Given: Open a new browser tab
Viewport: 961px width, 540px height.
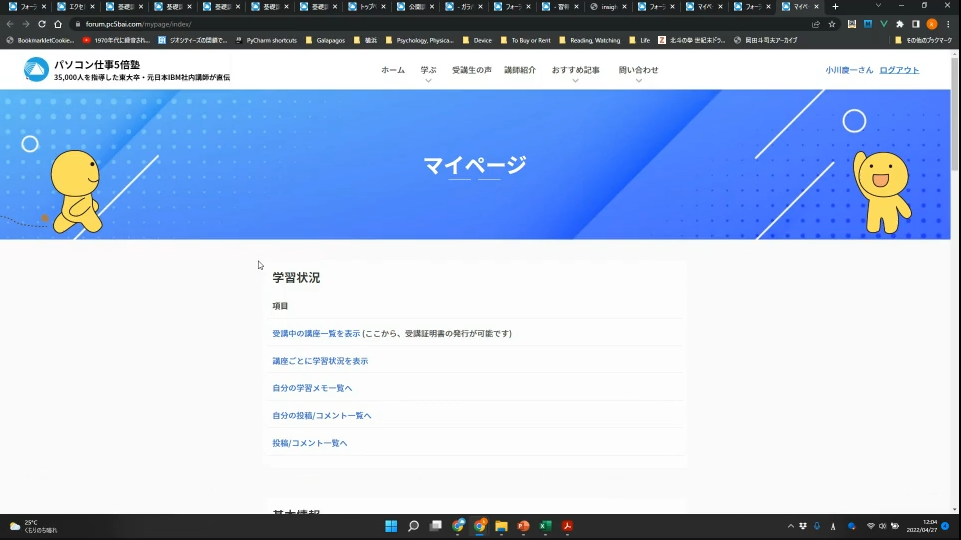Looking at the screenshot, I should click(835, 7).
